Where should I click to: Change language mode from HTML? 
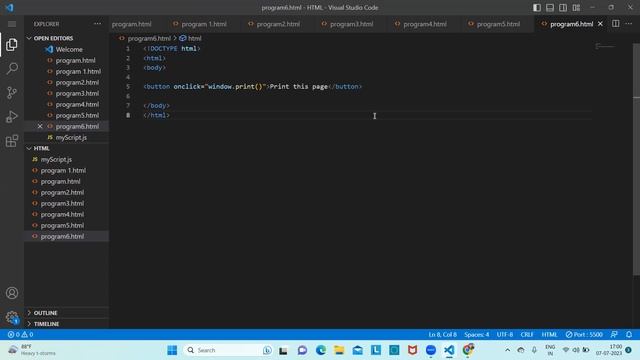pyautogui.click(x=549, y=334)
